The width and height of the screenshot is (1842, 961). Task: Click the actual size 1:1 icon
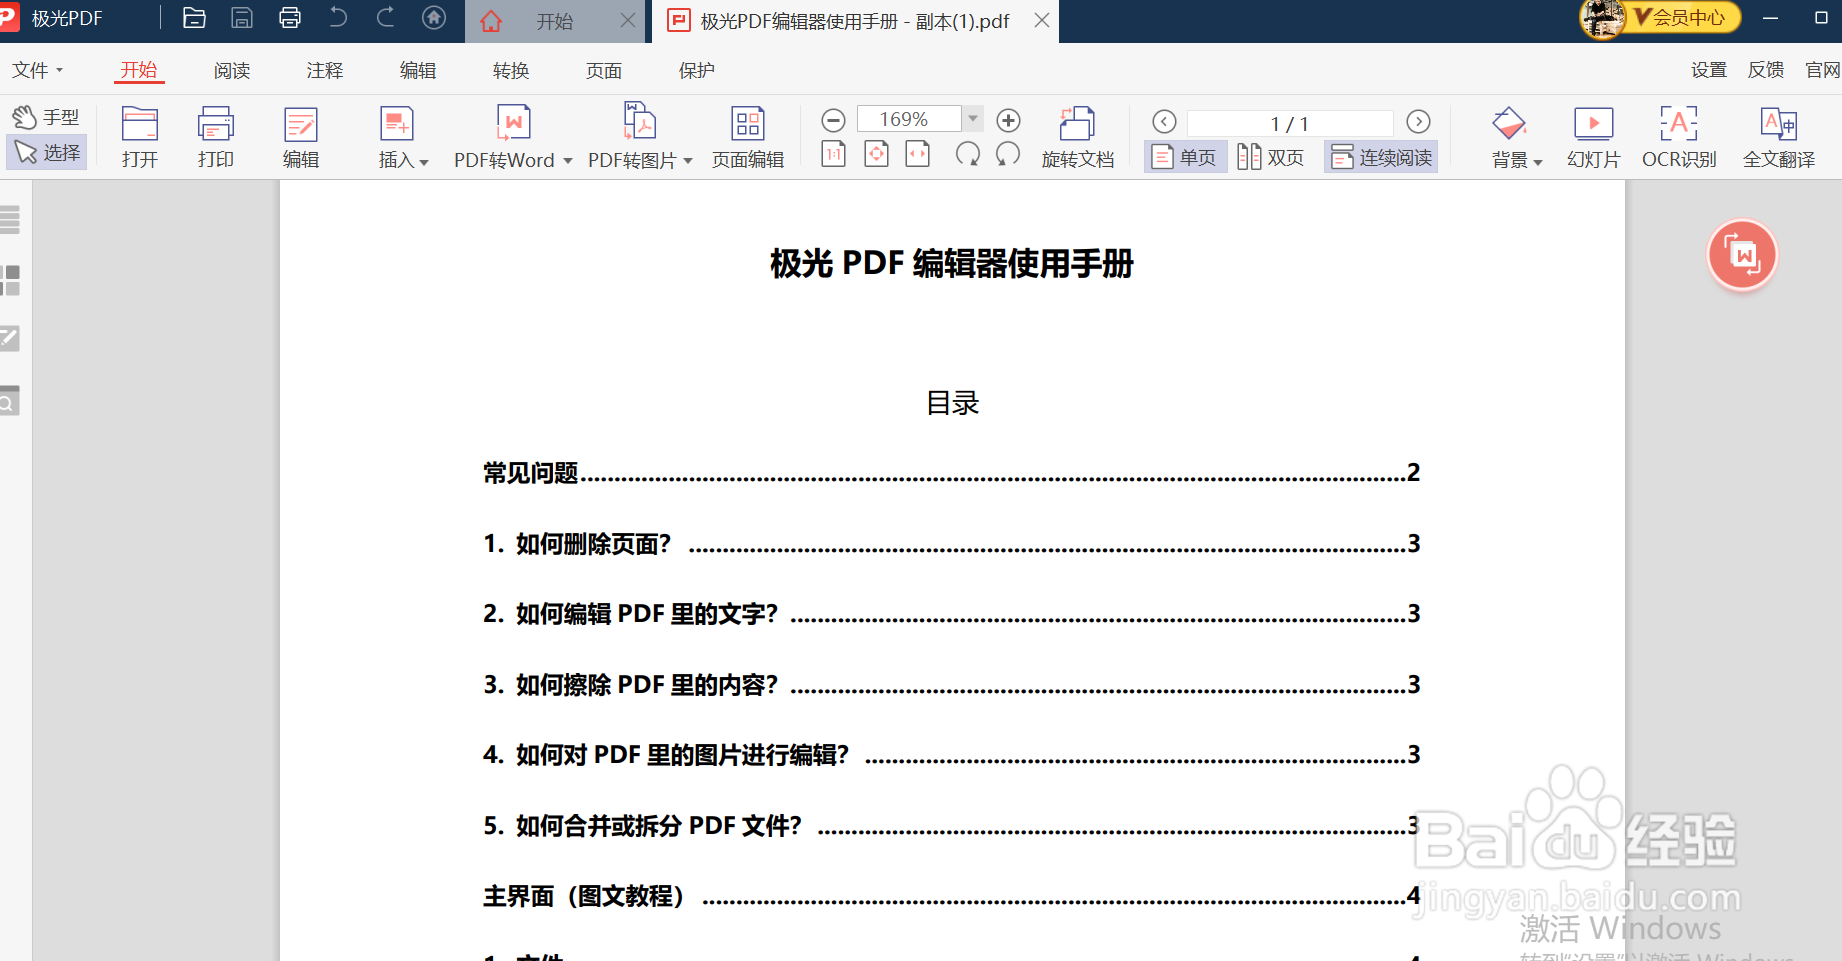(834, 154)
